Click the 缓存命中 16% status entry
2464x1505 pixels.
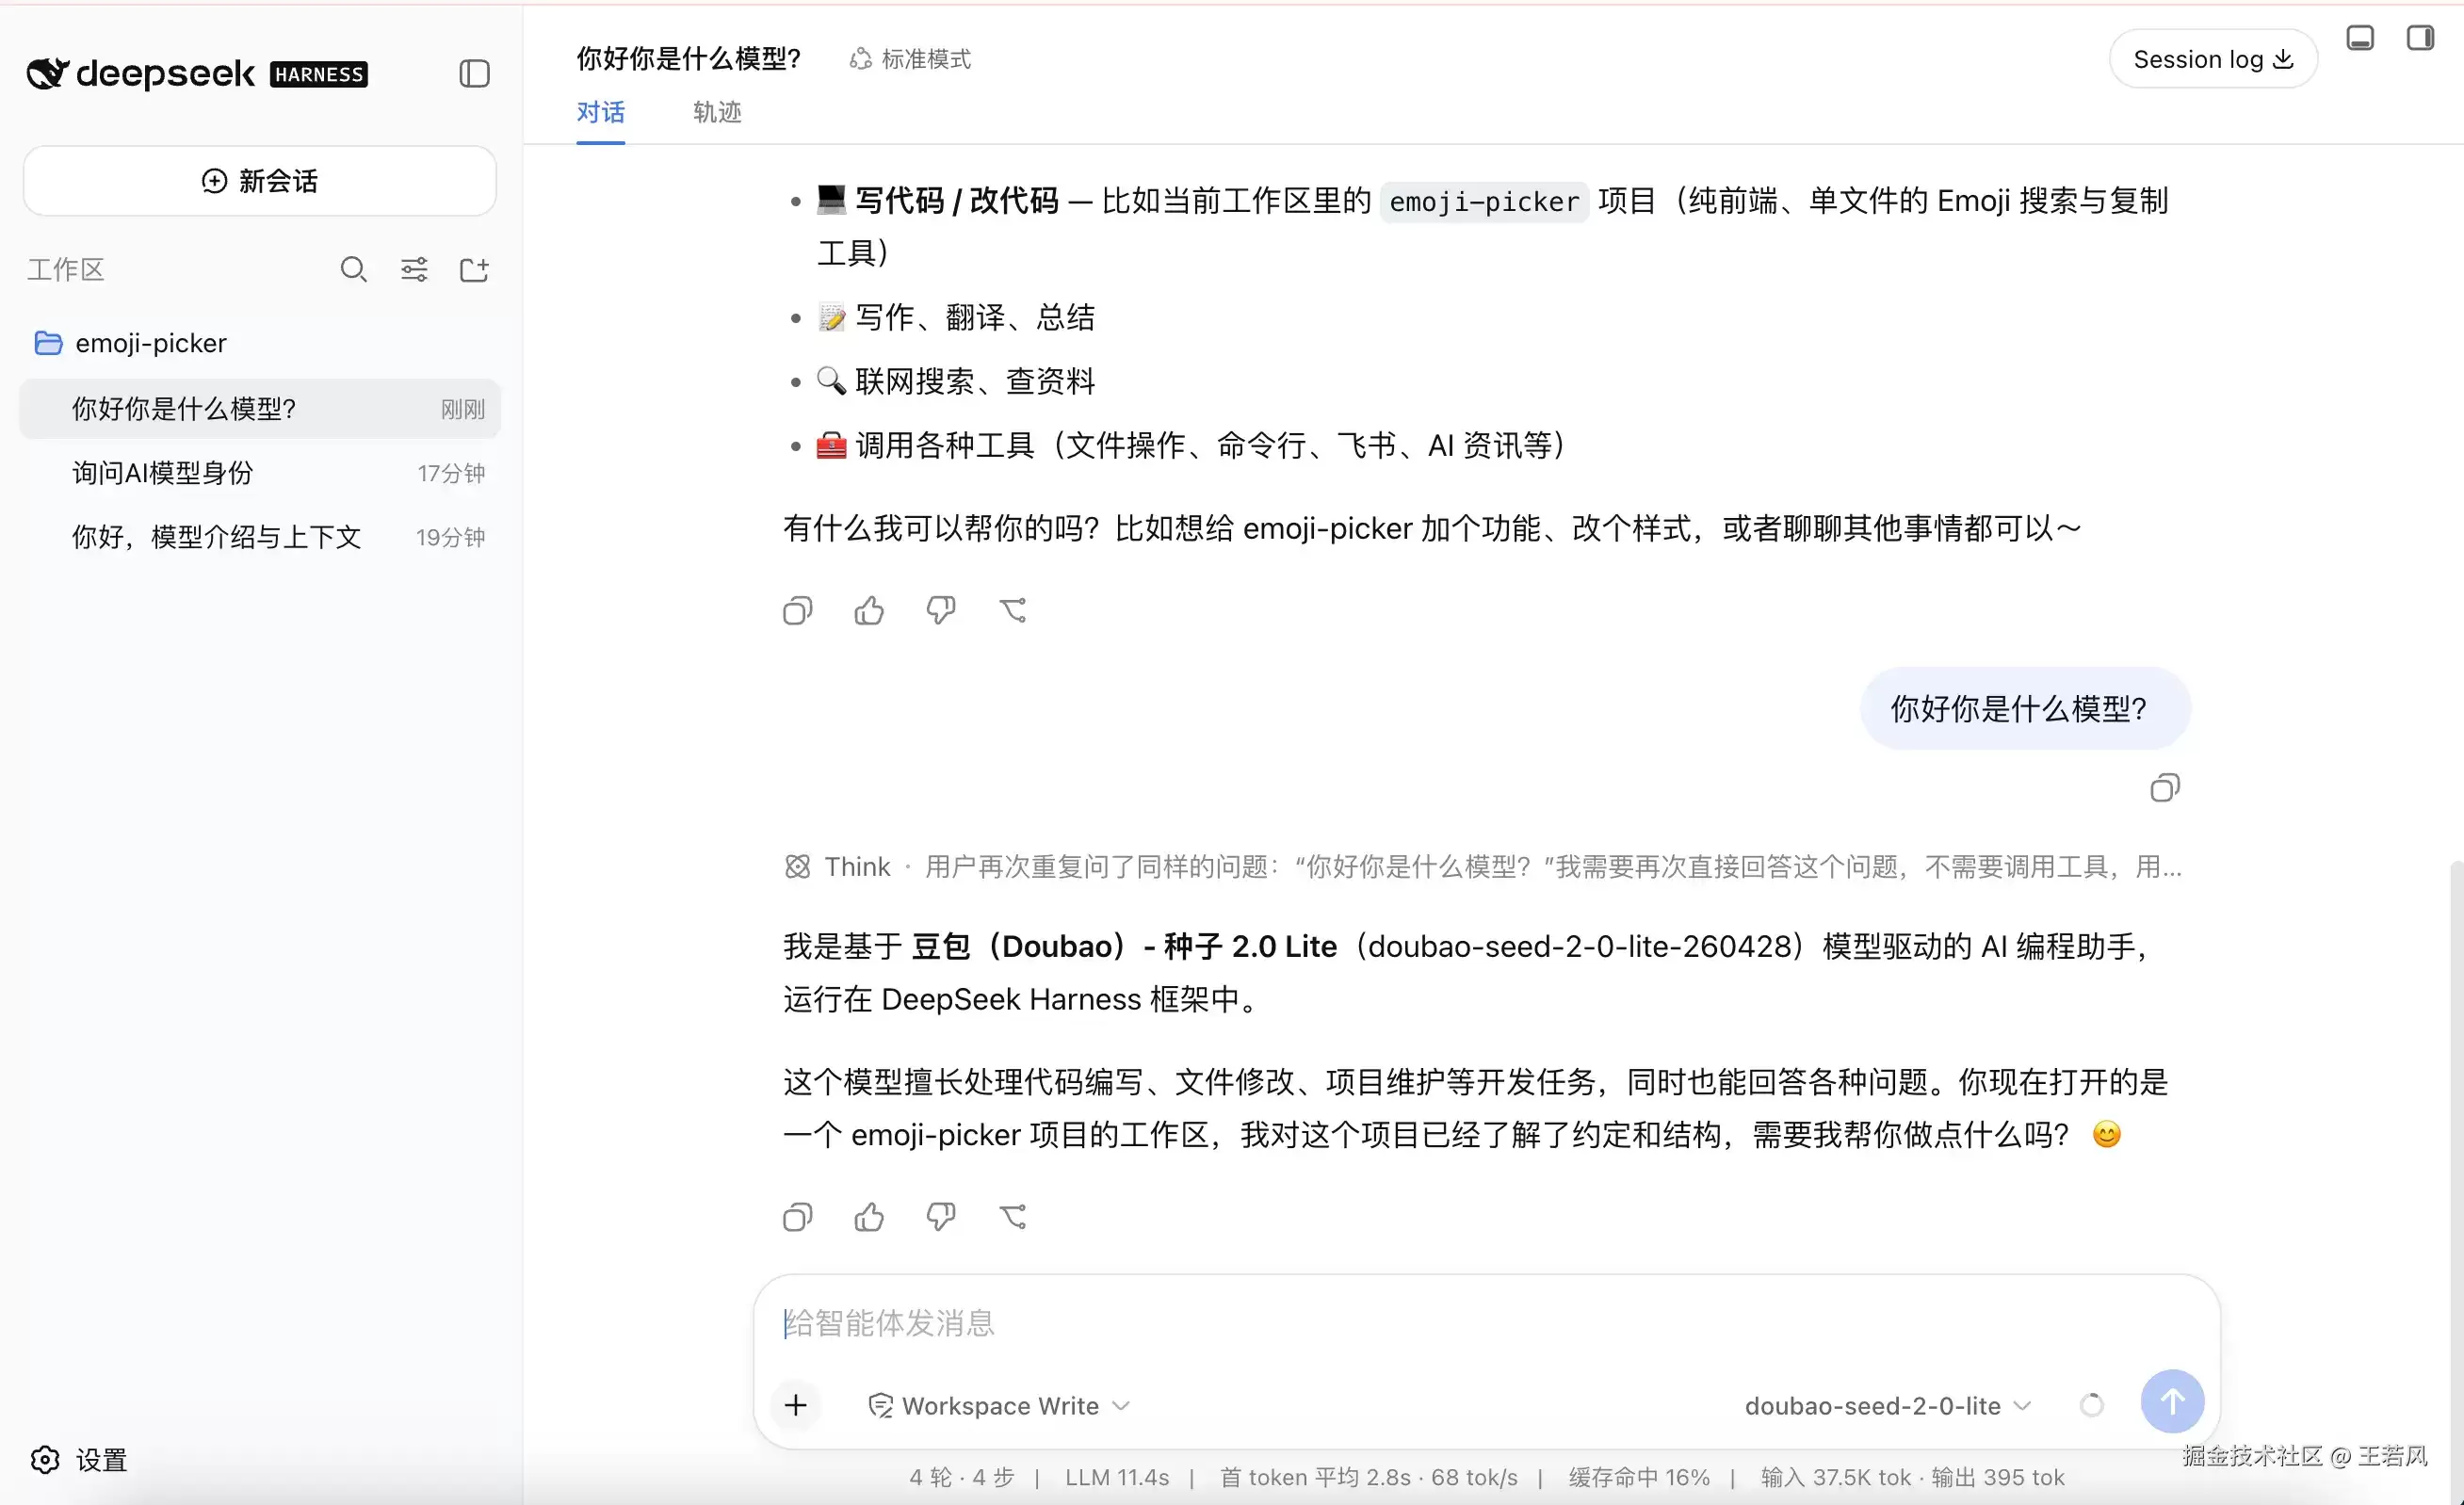1639,1477
